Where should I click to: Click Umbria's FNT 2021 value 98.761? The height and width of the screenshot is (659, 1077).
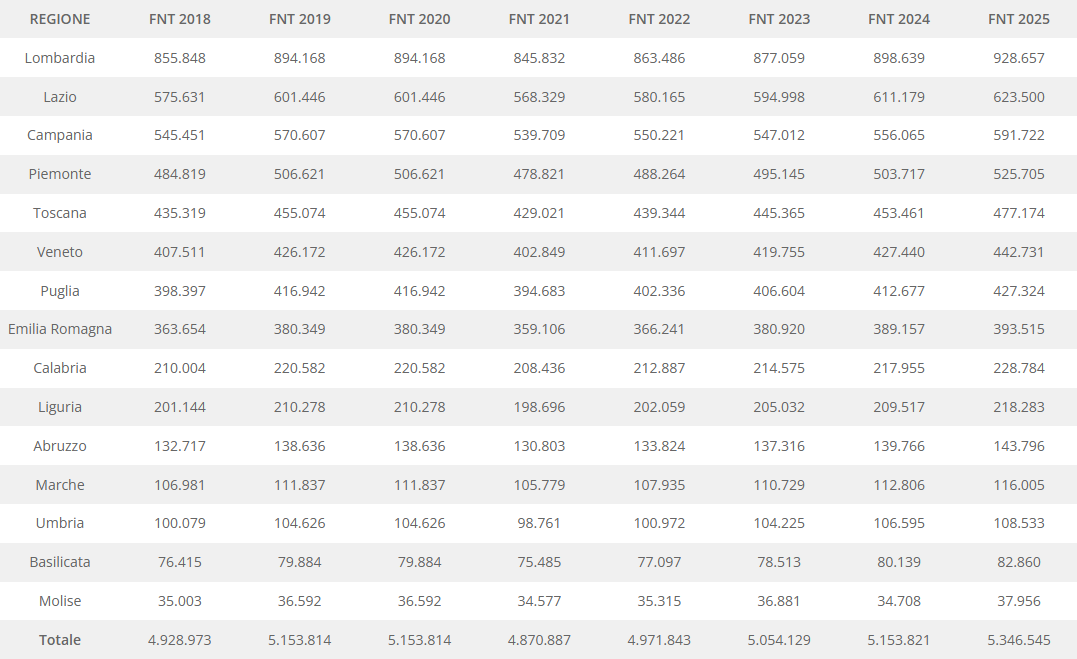[x=540, y=523]
